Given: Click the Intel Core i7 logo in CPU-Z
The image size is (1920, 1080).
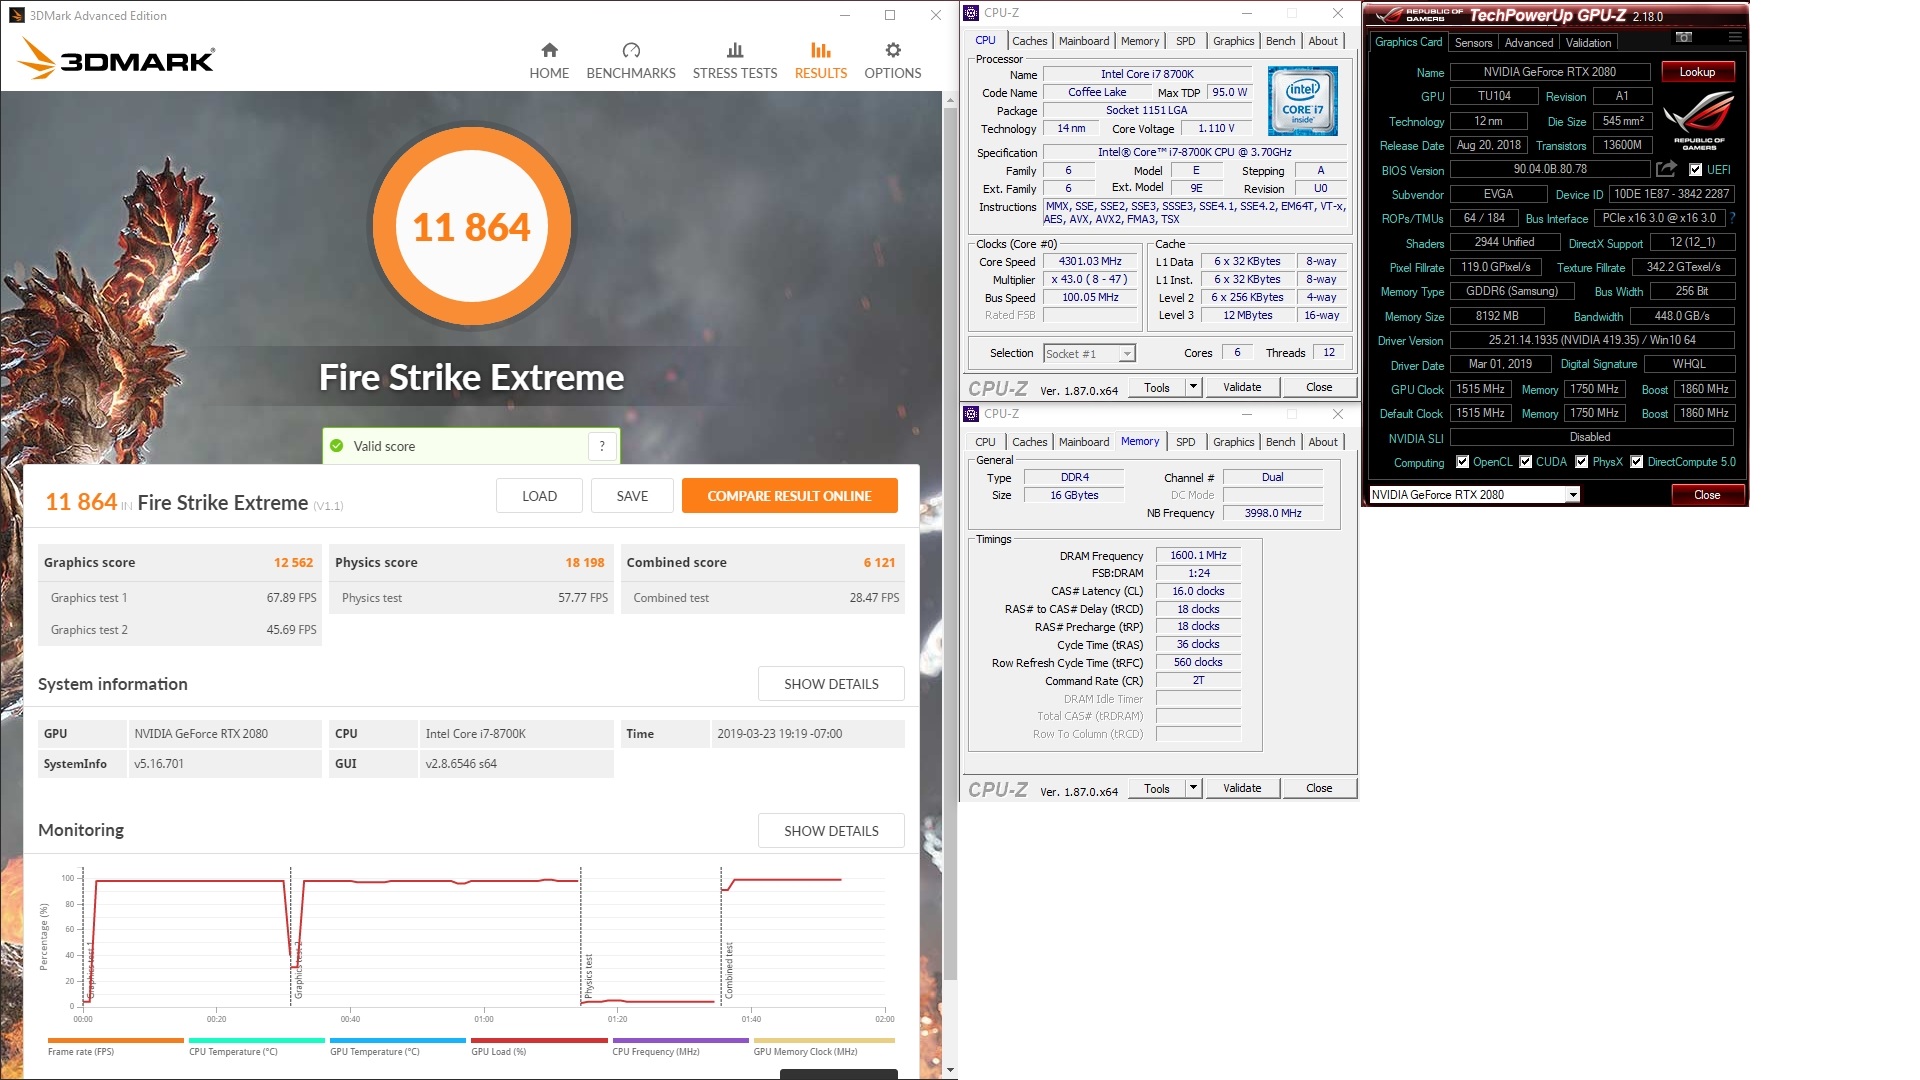Looking at the screenshot, I should (1303, 101).
